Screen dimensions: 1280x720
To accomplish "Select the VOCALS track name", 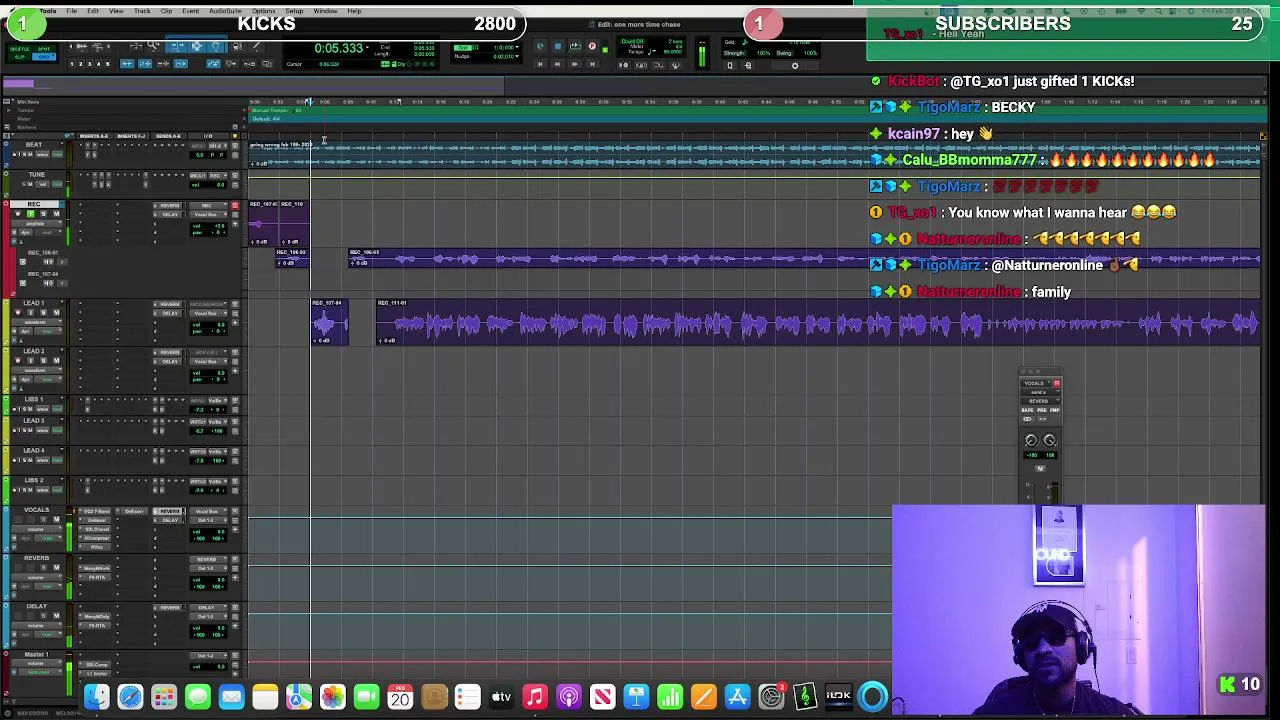I will pyautogui.click(x=36, y=510).
